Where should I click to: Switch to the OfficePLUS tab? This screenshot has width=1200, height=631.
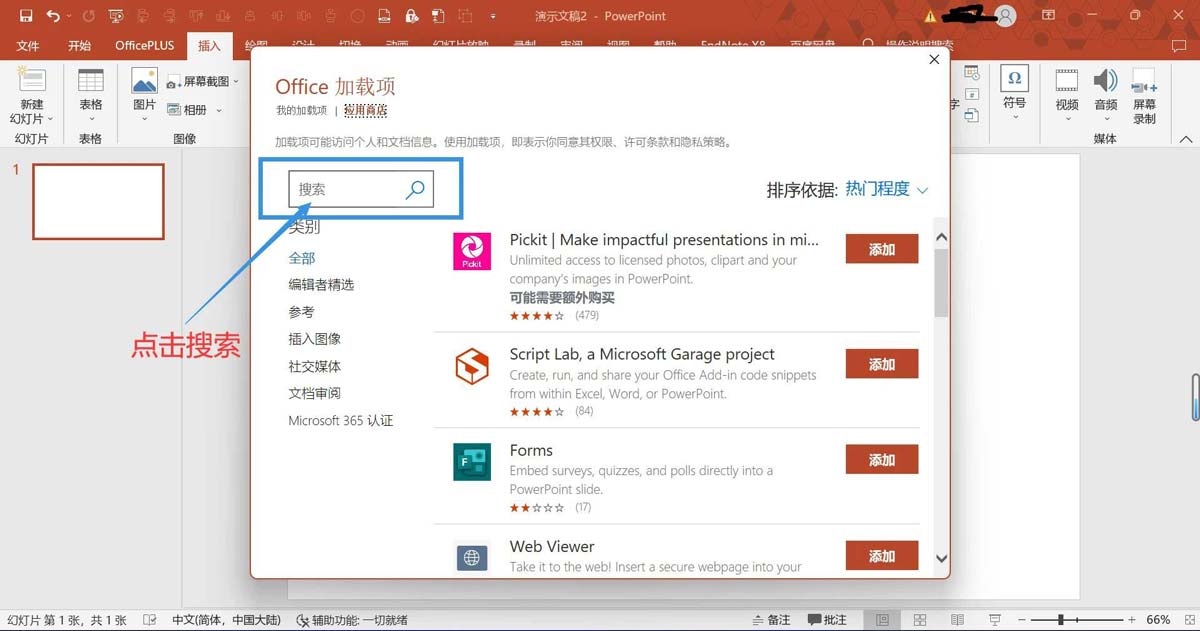(x=145, y=46)
